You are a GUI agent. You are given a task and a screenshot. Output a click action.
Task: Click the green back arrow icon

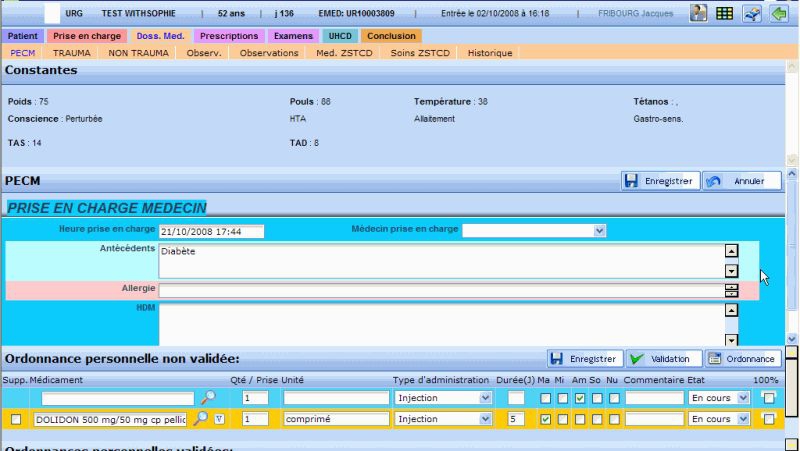pyautogui.click(x=777, y=13)
